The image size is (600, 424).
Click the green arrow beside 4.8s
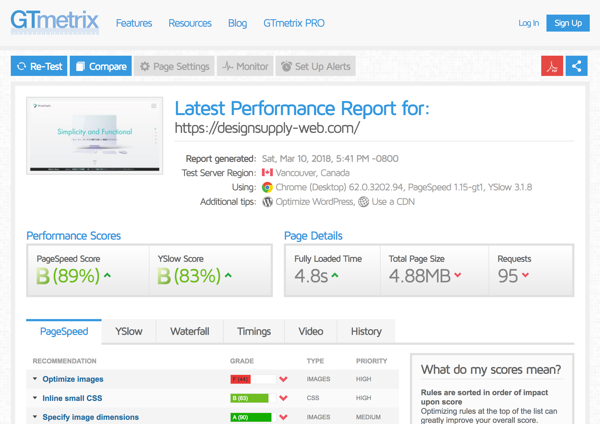pos(335,275)
